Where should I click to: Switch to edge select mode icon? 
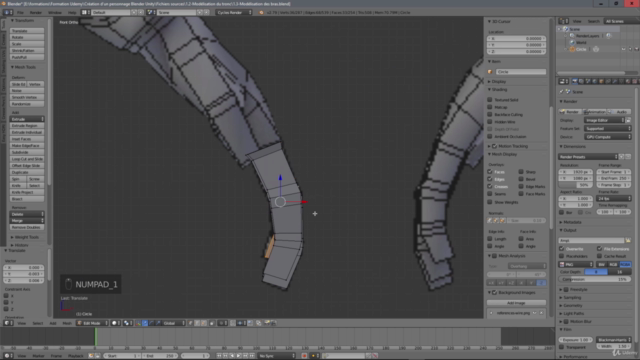(x=197, y=323)
